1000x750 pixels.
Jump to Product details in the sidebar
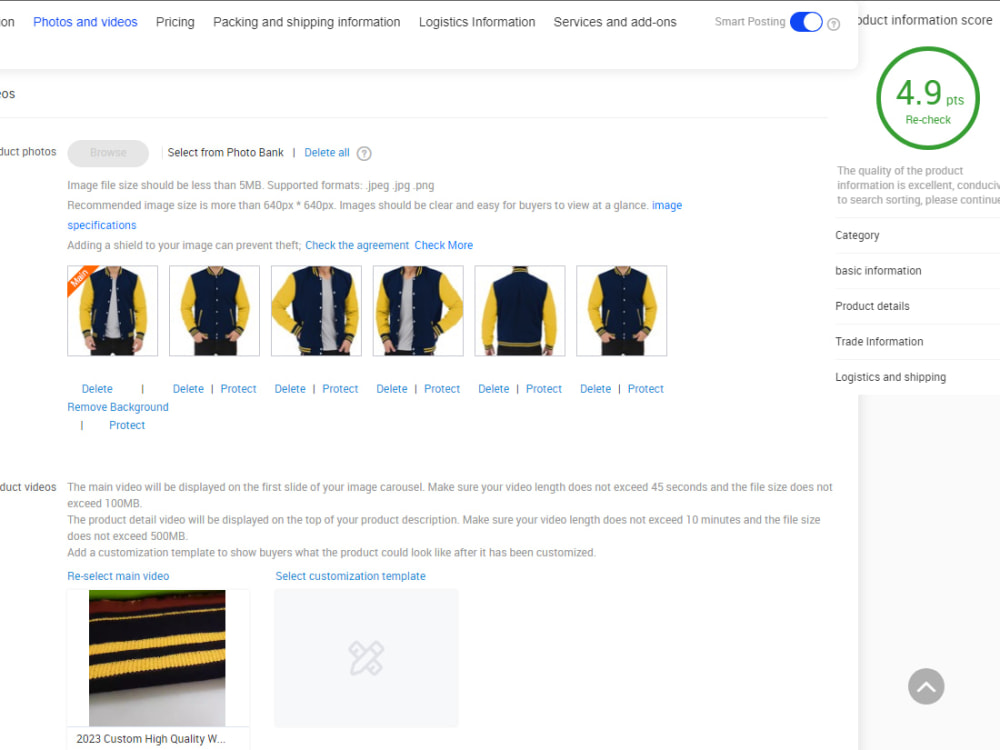[872, 306]
